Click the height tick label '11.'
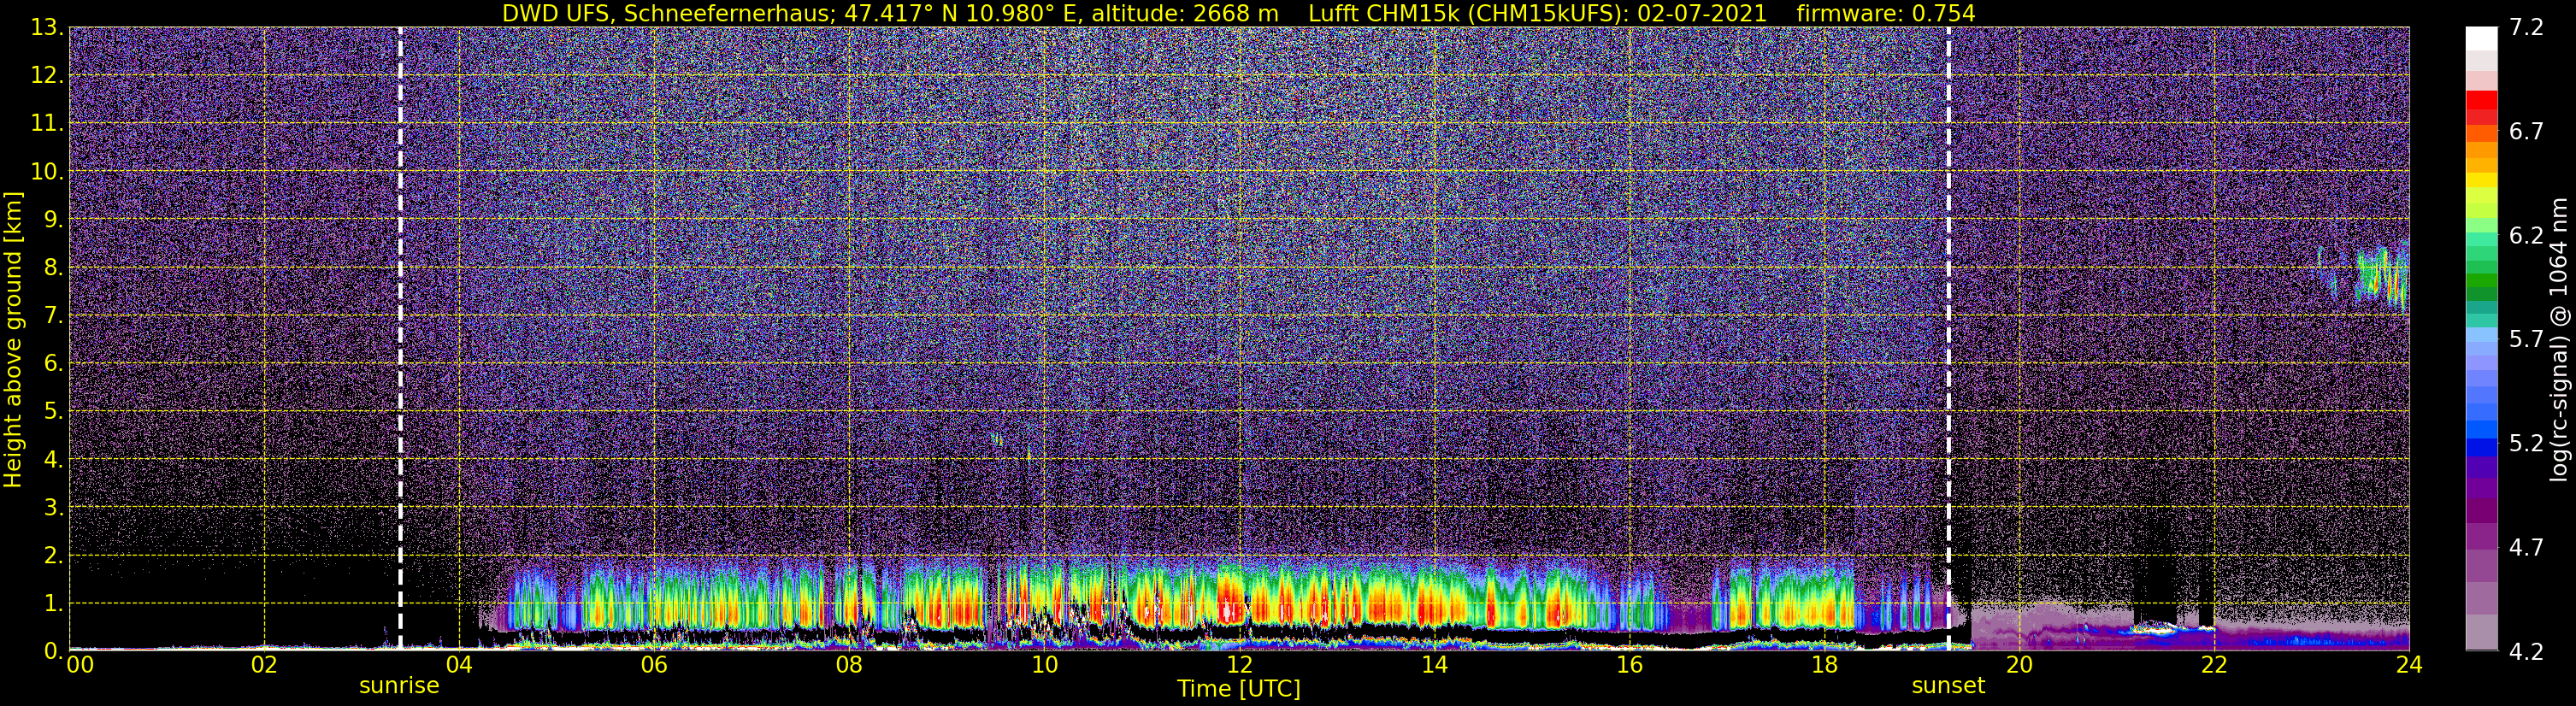Viewport: 2576px width, 706px height. (x=47, y=123)
